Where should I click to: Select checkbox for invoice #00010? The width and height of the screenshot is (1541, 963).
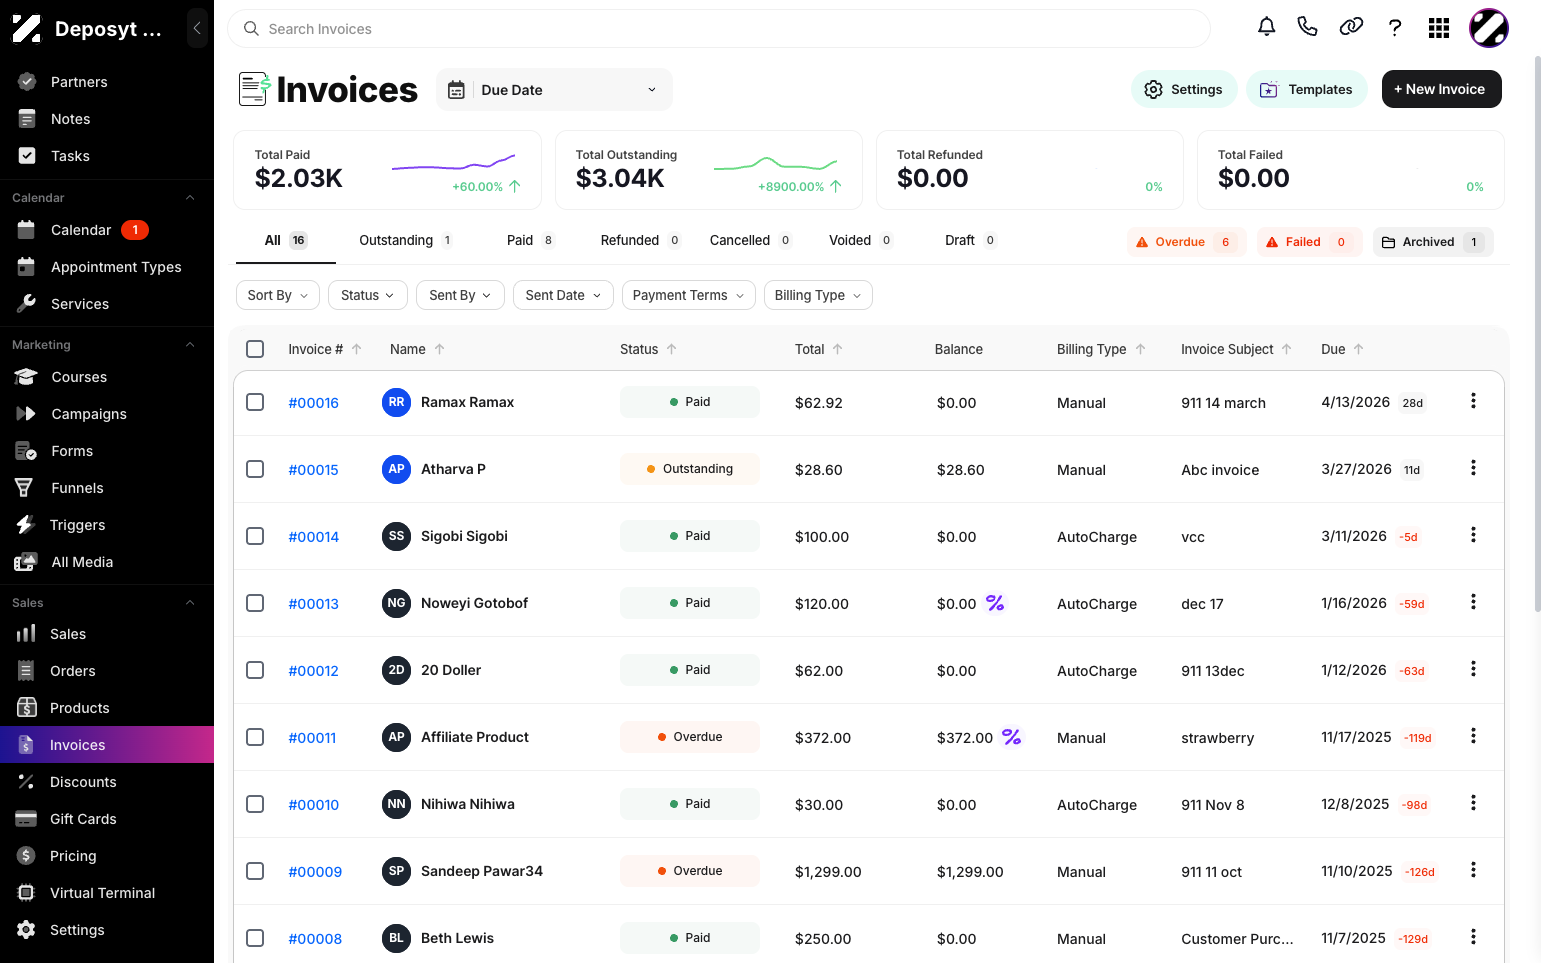click(x=255, y=804)
